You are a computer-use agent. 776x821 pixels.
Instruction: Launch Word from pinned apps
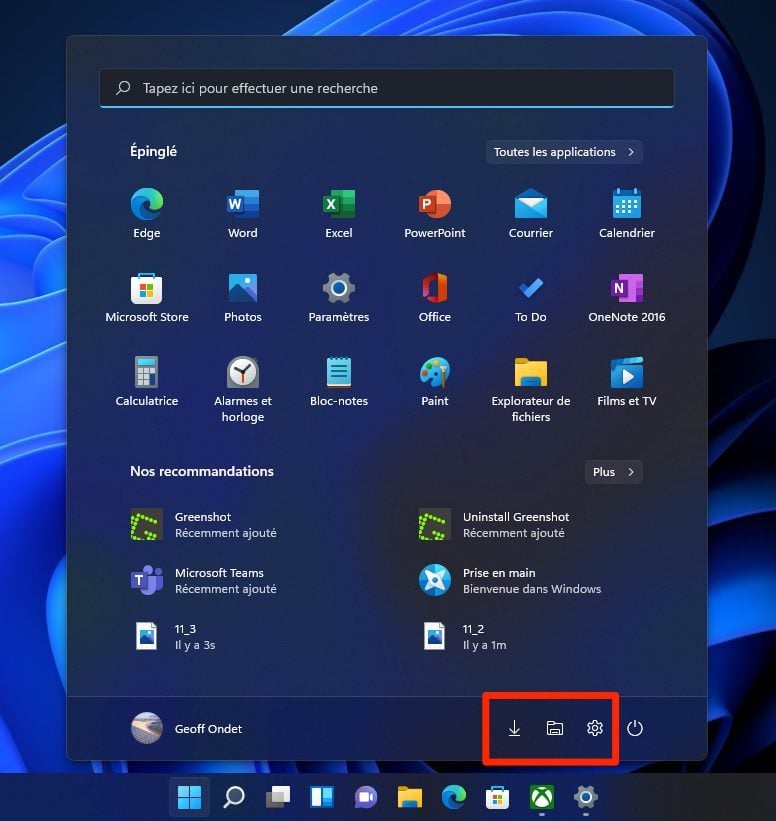tap(242, 213)
